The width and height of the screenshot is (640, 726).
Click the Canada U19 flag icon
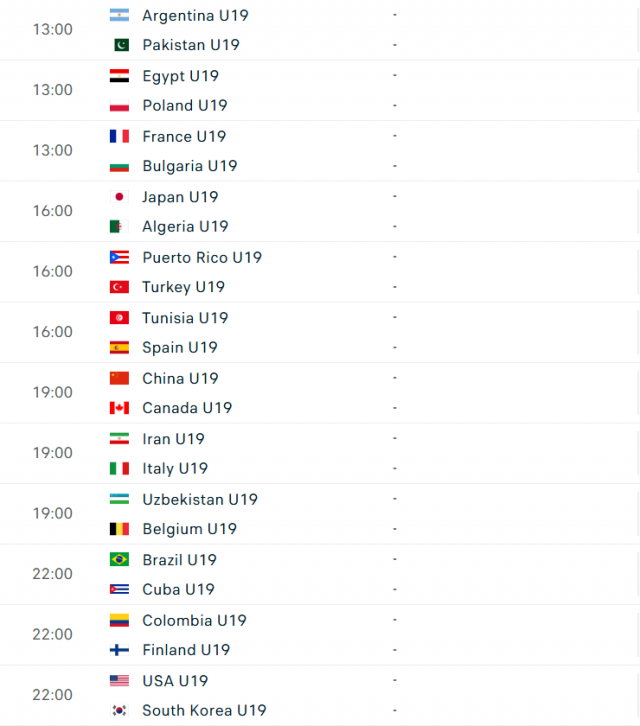pos(119,408)
